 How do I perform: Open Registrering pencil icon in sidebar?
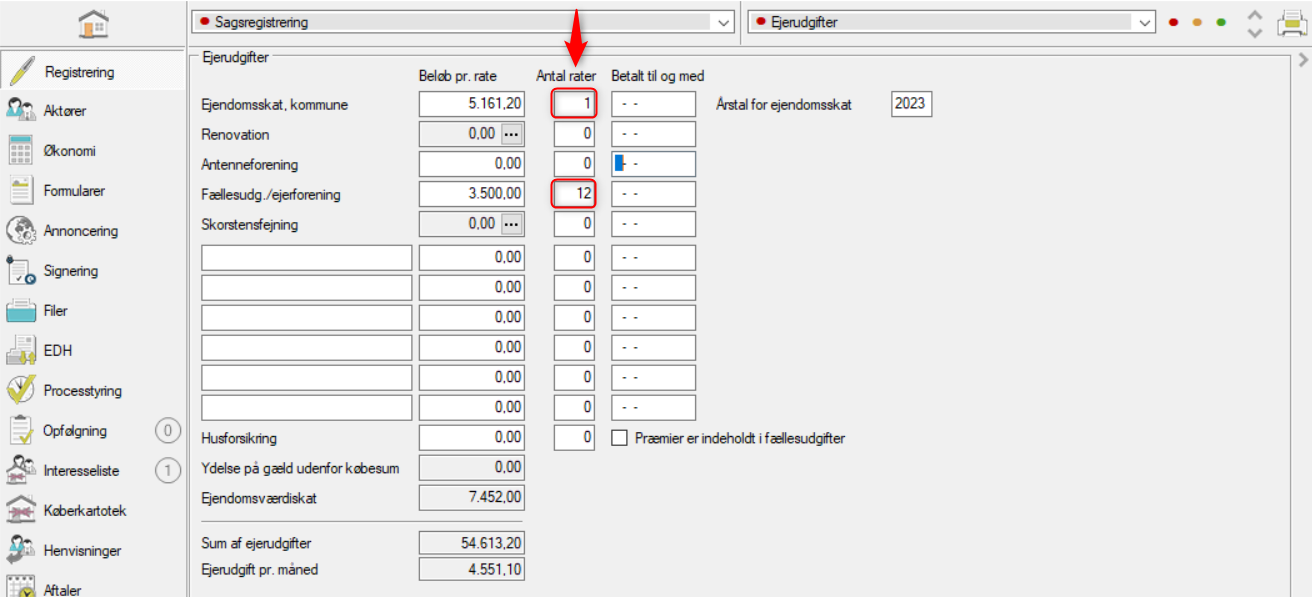point(21,72)
